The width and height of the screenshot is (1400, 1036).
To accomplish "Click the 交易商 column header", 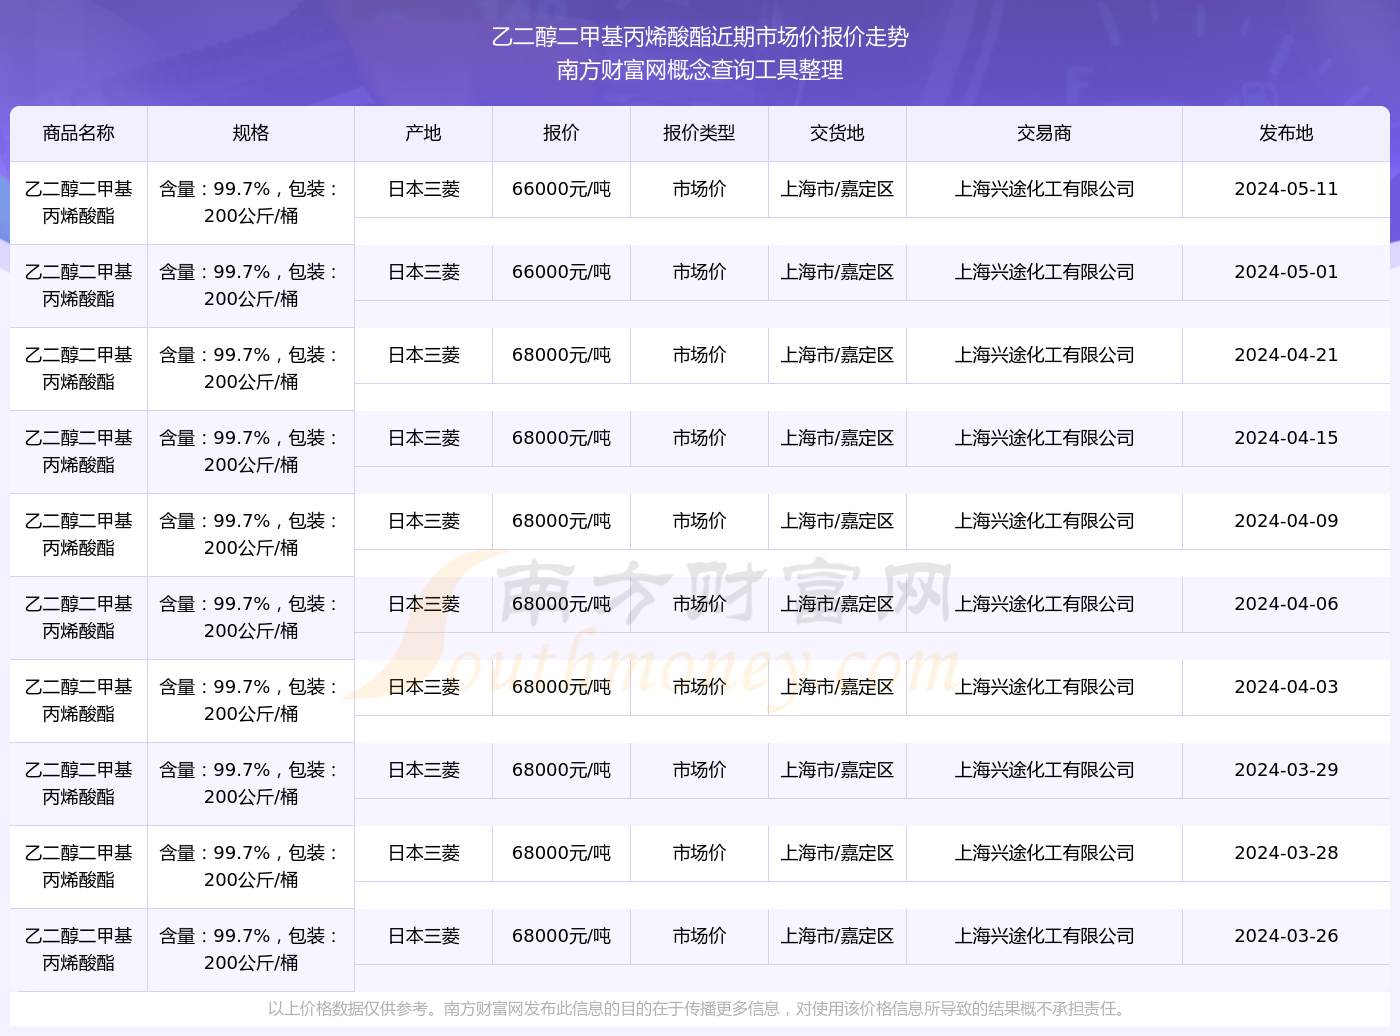I will click(1044, 133).
